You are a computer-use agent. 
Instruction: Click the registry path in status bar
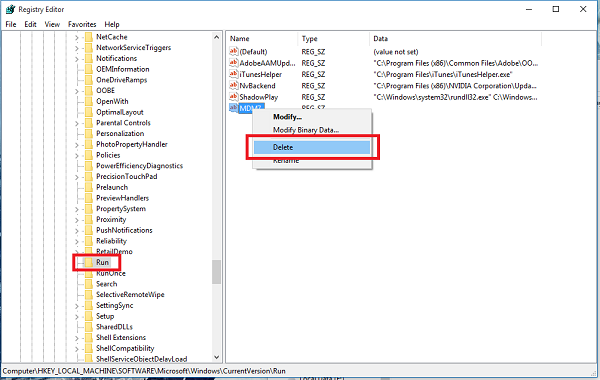pos(144,371)
